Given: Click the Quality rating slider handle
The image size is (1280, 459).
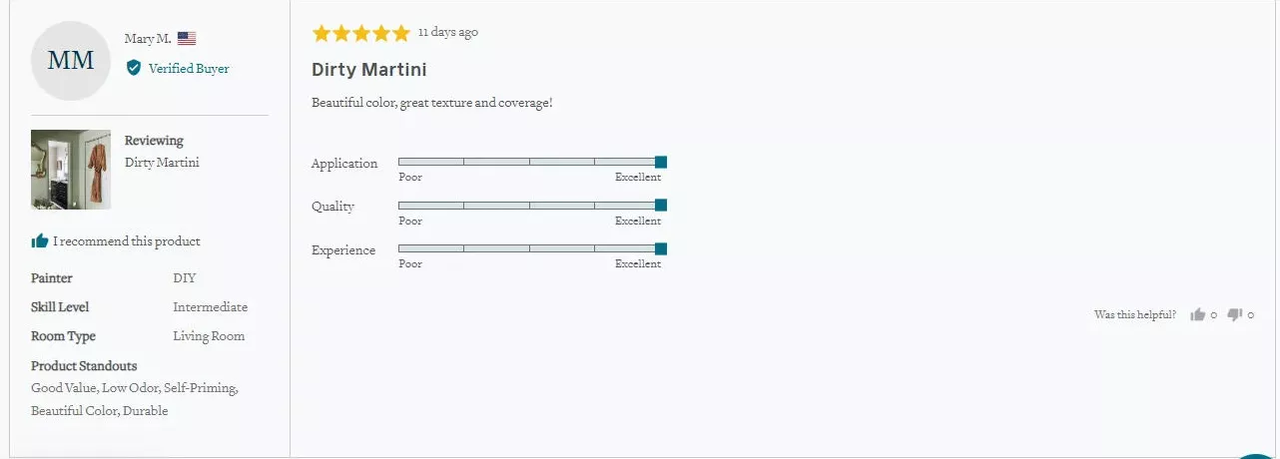Looking at the screenshot, I should (x=660, y=205).
